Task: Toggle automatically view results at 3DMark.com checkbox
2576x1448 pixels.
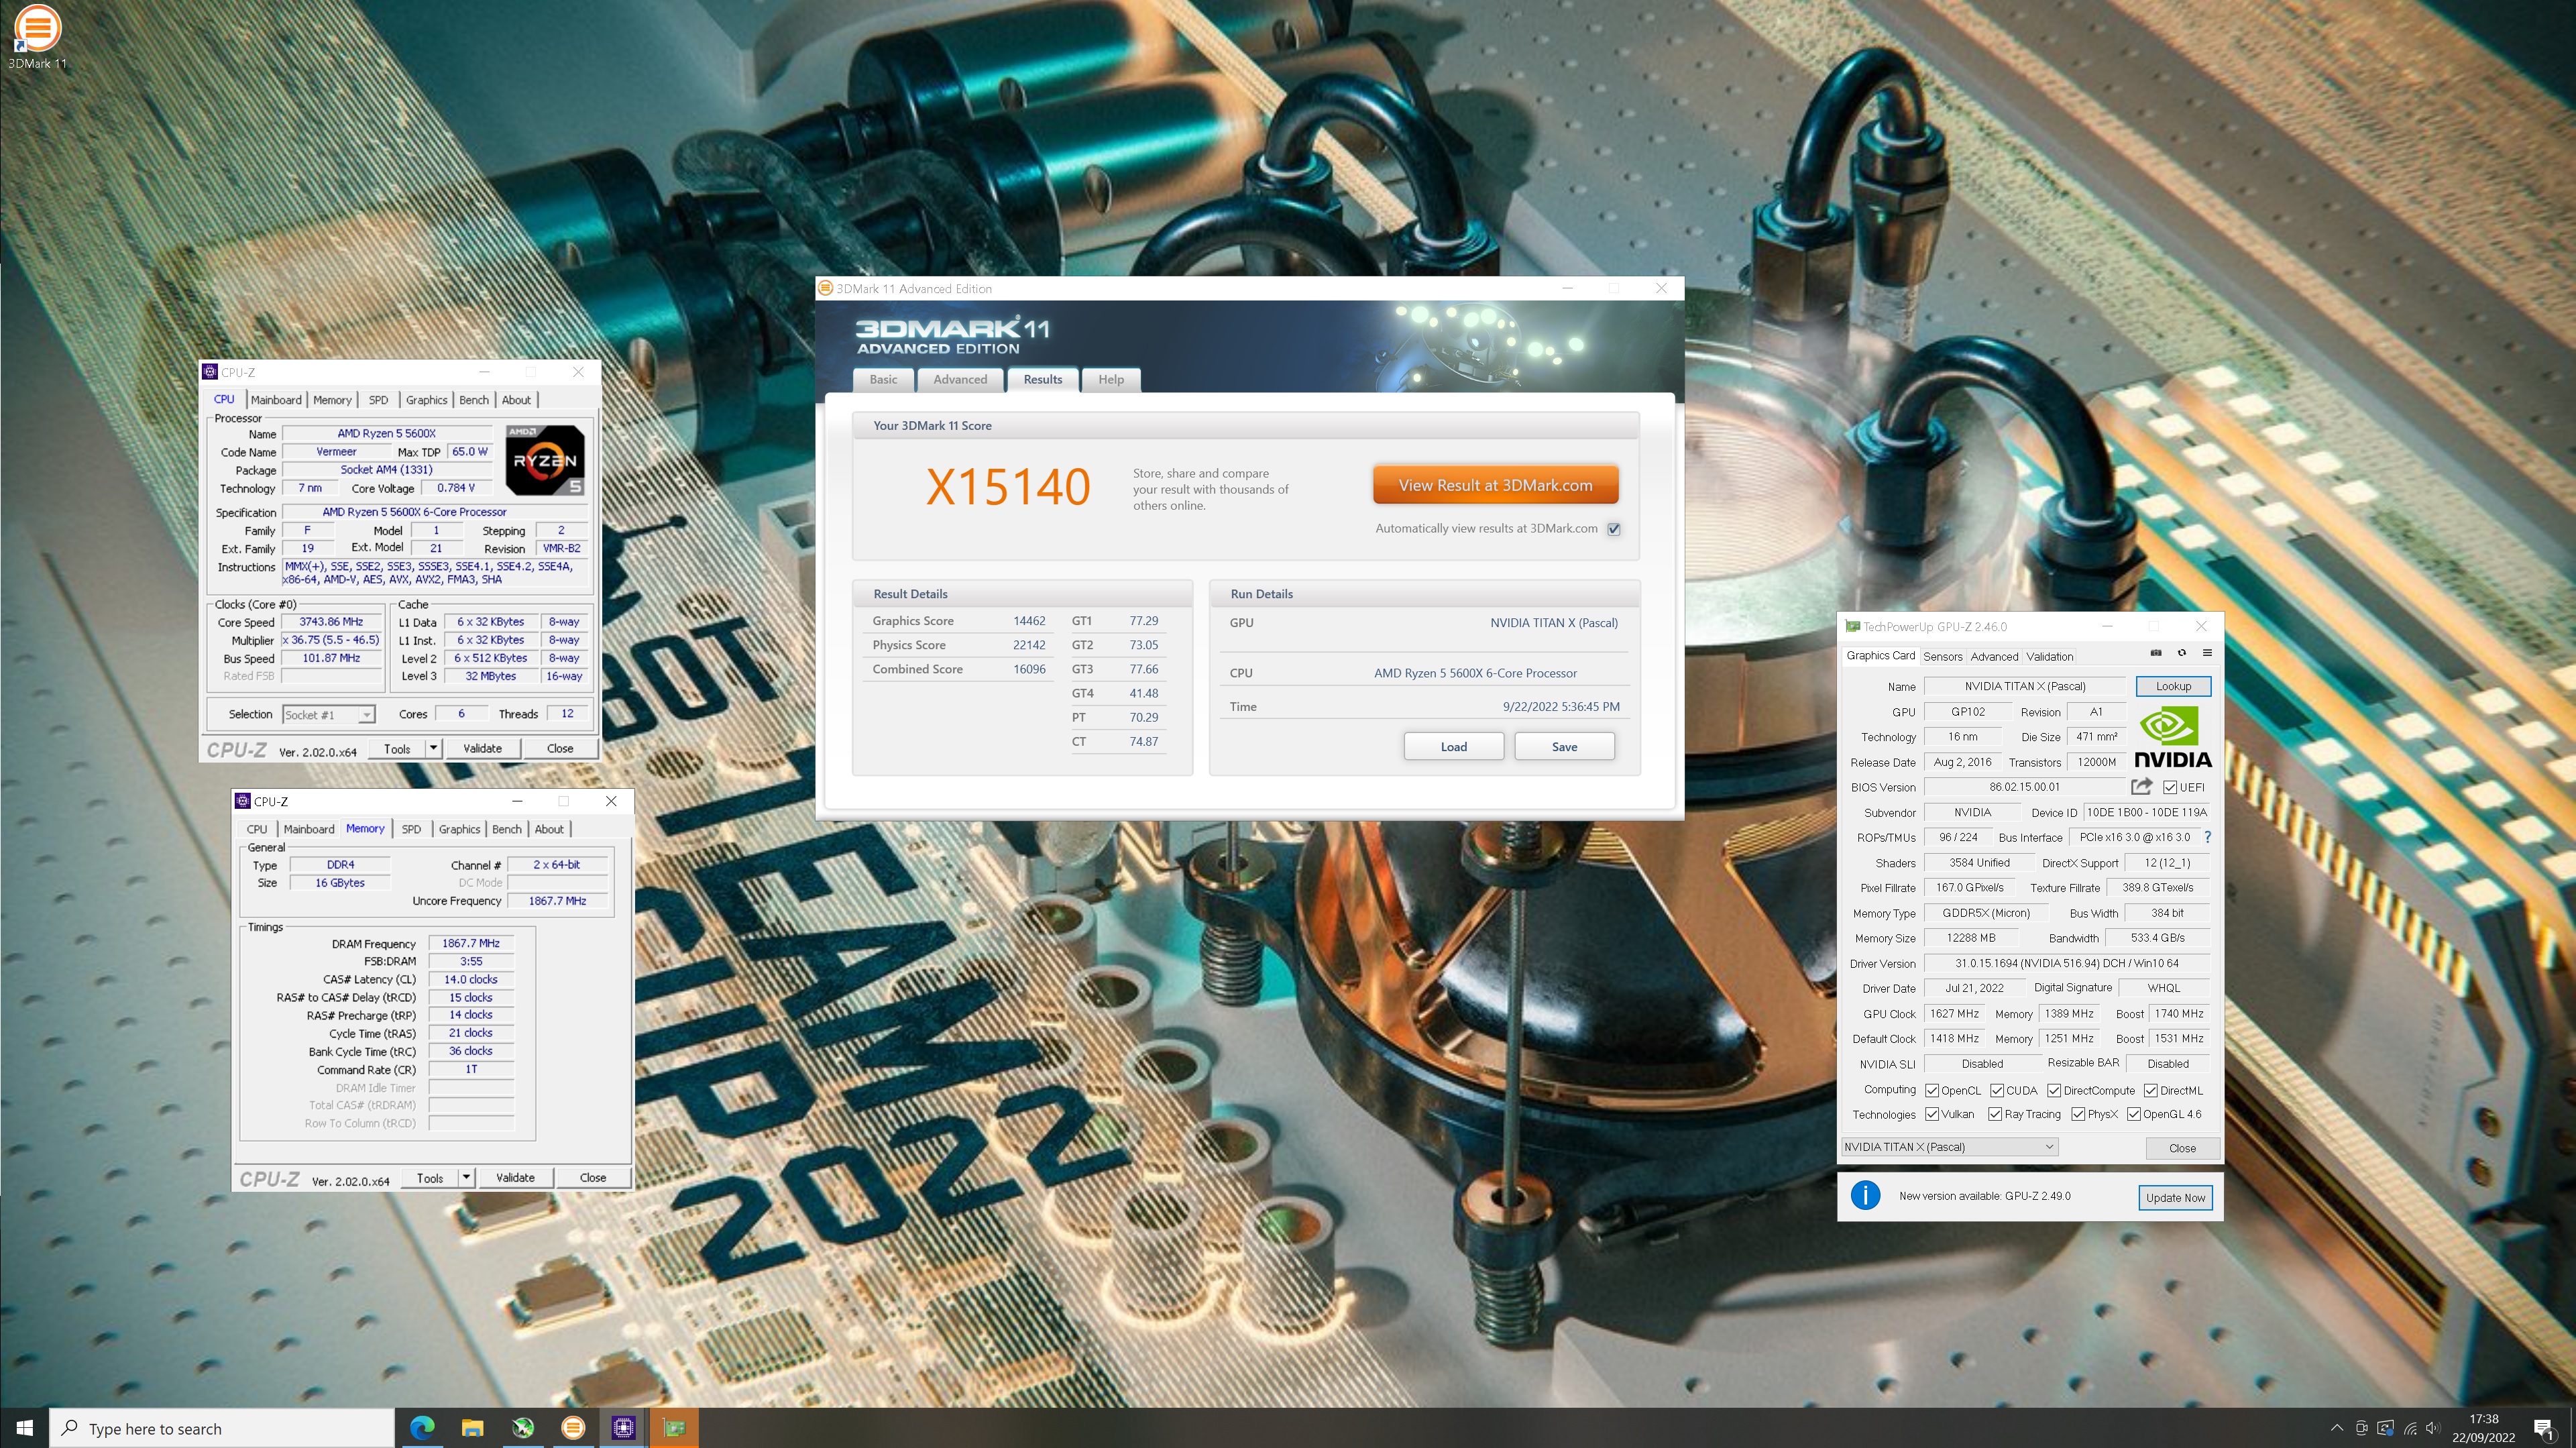Action: pyautogui.click(x=1613, y=529)
